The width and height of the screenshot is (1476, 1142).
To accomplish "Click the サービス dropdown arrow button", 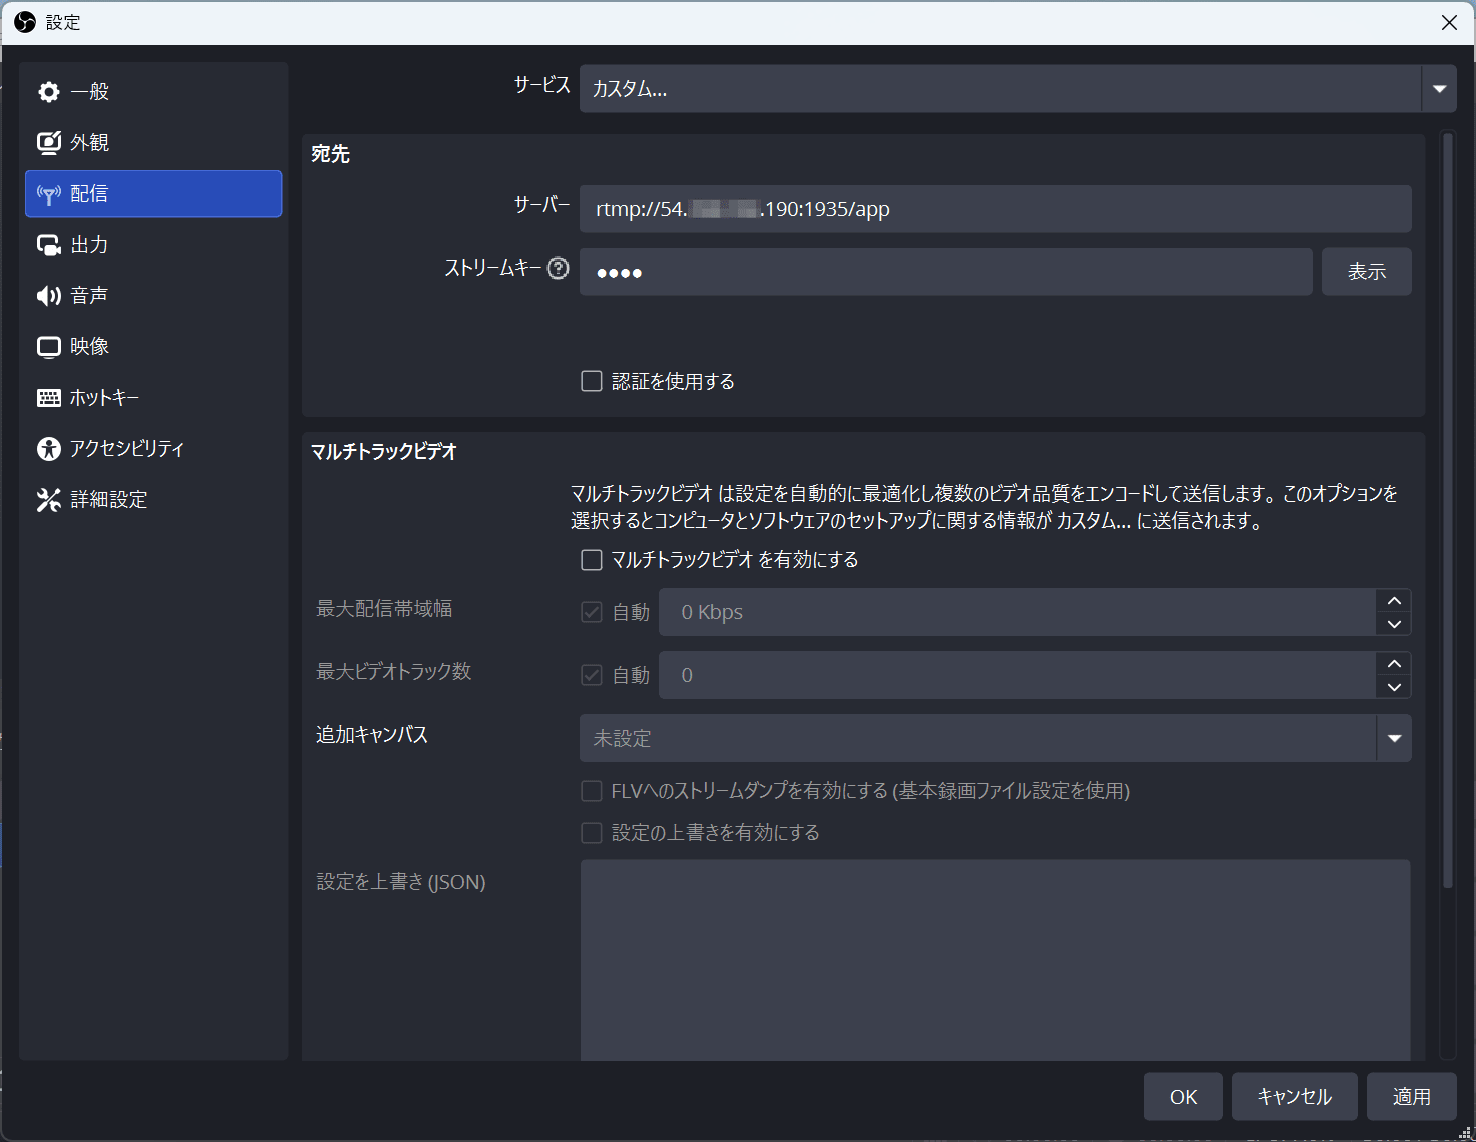I will (x=1439, y=89).
